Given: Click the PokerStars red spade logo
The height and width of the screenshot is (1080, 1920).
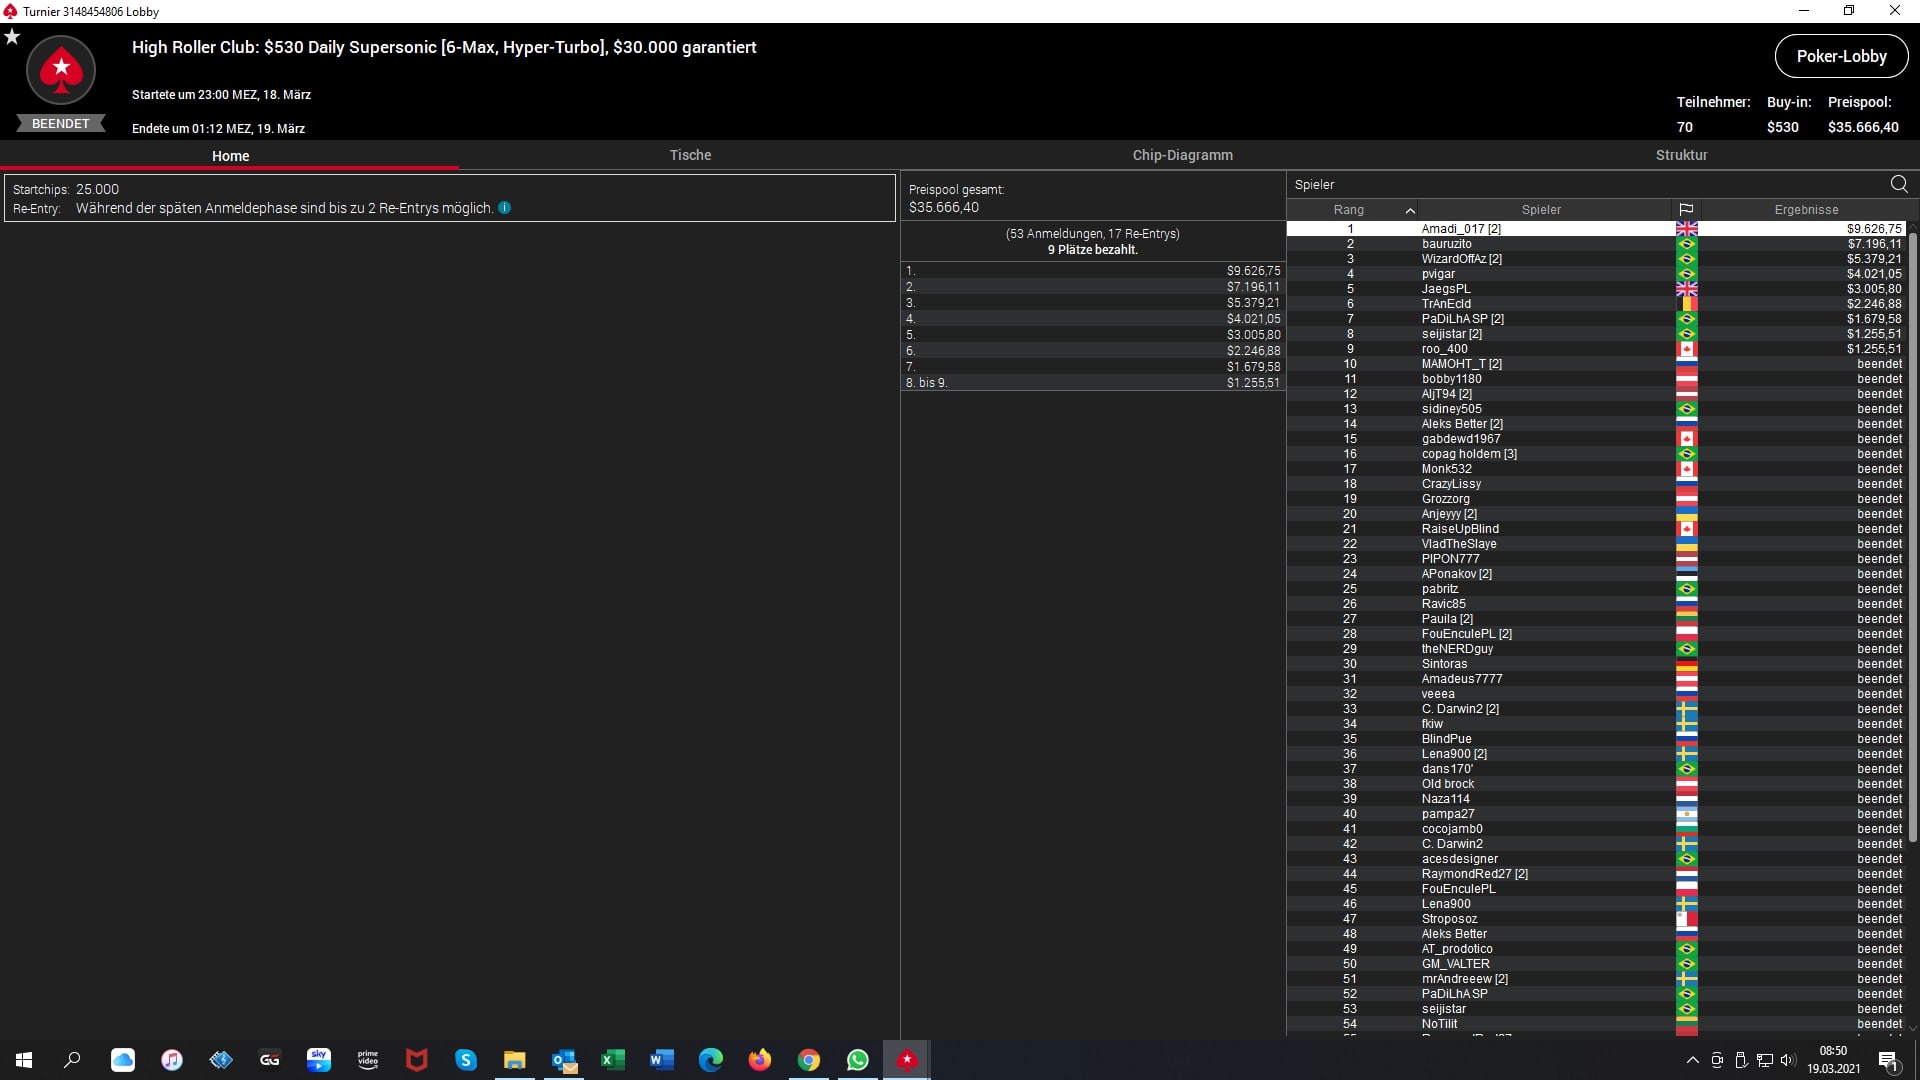Looking at the screenshot, I should 61,70.
